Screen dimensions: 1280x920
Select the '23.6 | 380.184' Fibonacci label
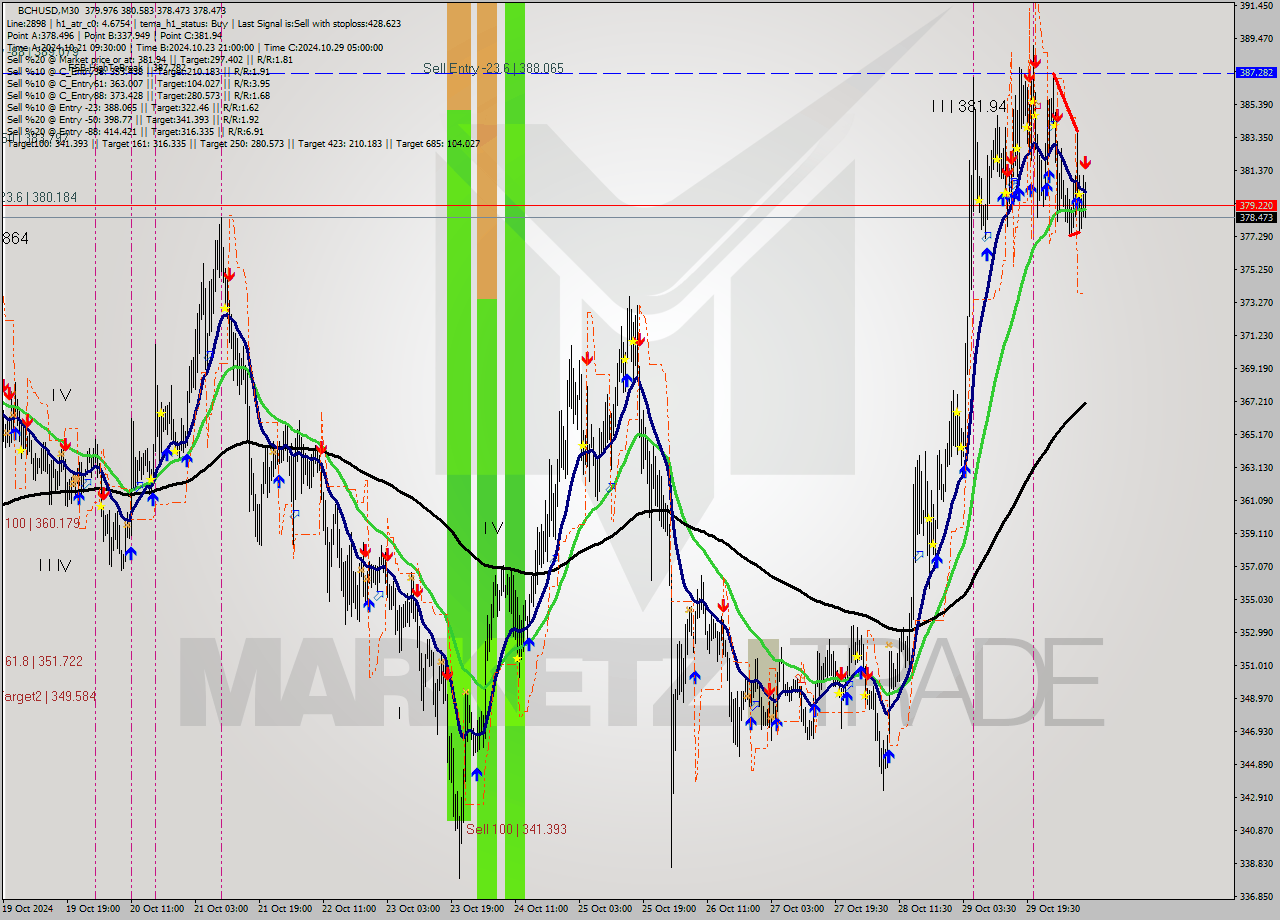click(39, 198)
